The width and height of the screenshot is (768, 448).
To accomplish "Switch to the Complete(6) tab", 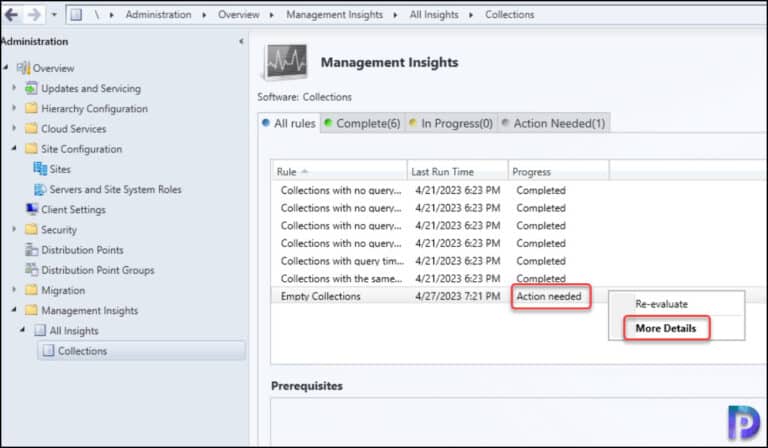I will pyautogui.click(x=363, y=123).
